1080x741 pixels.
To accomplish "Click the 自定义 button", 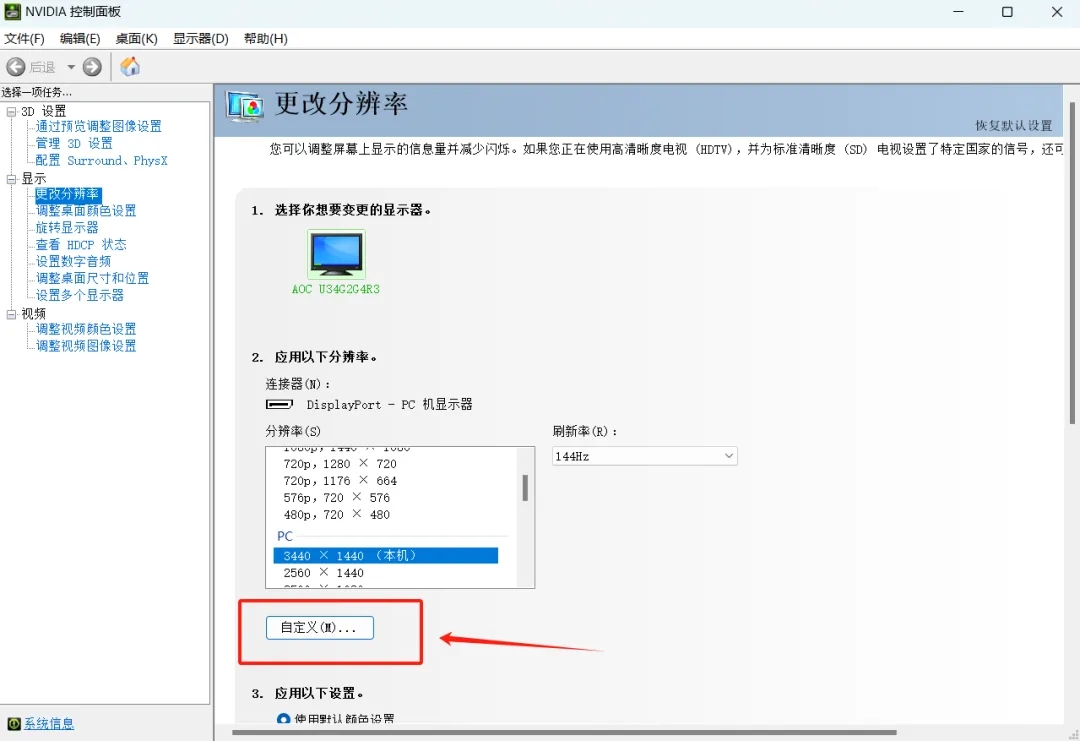I will pos(319,627).
